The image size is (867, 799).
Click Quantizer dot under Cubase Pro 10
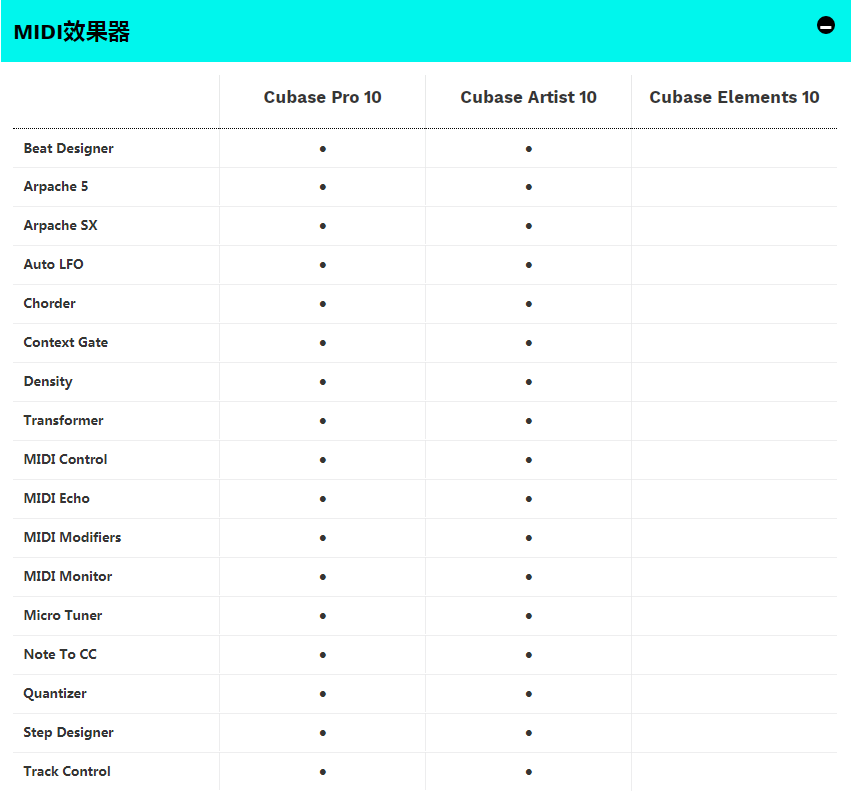(x=323, y=694)
